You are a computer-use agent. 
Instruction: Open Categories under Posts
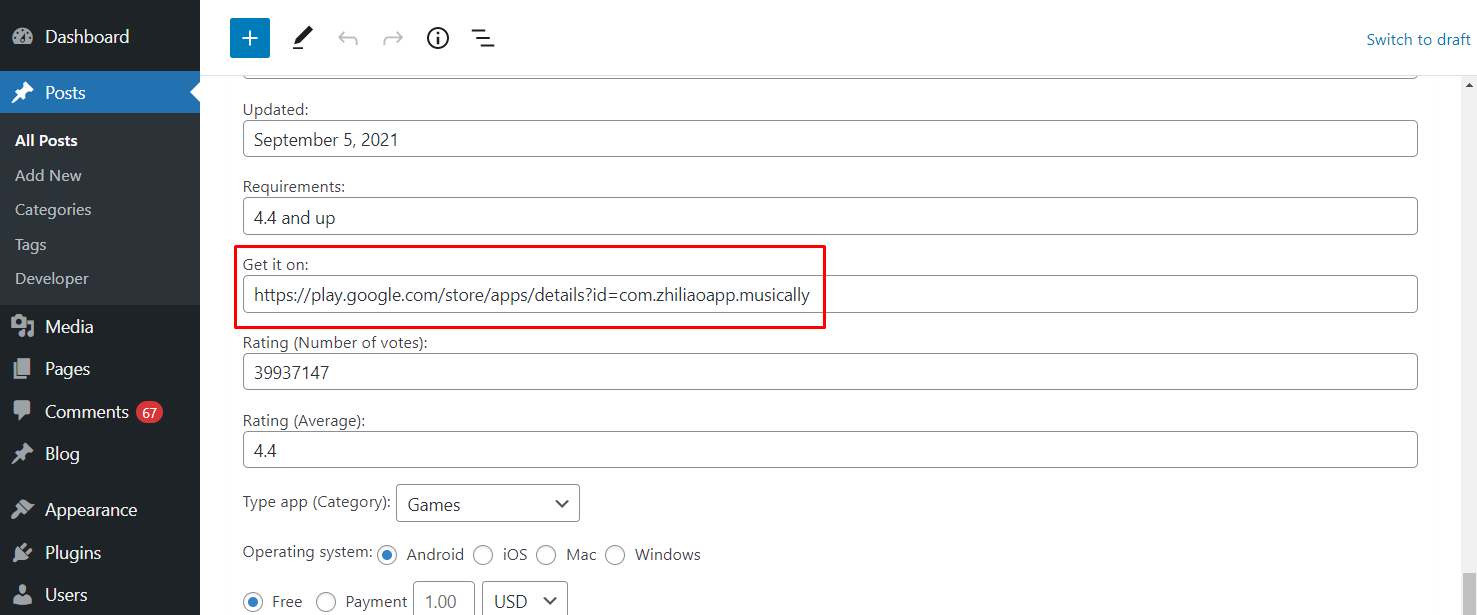pyautogui.click(x=53, y=210)
